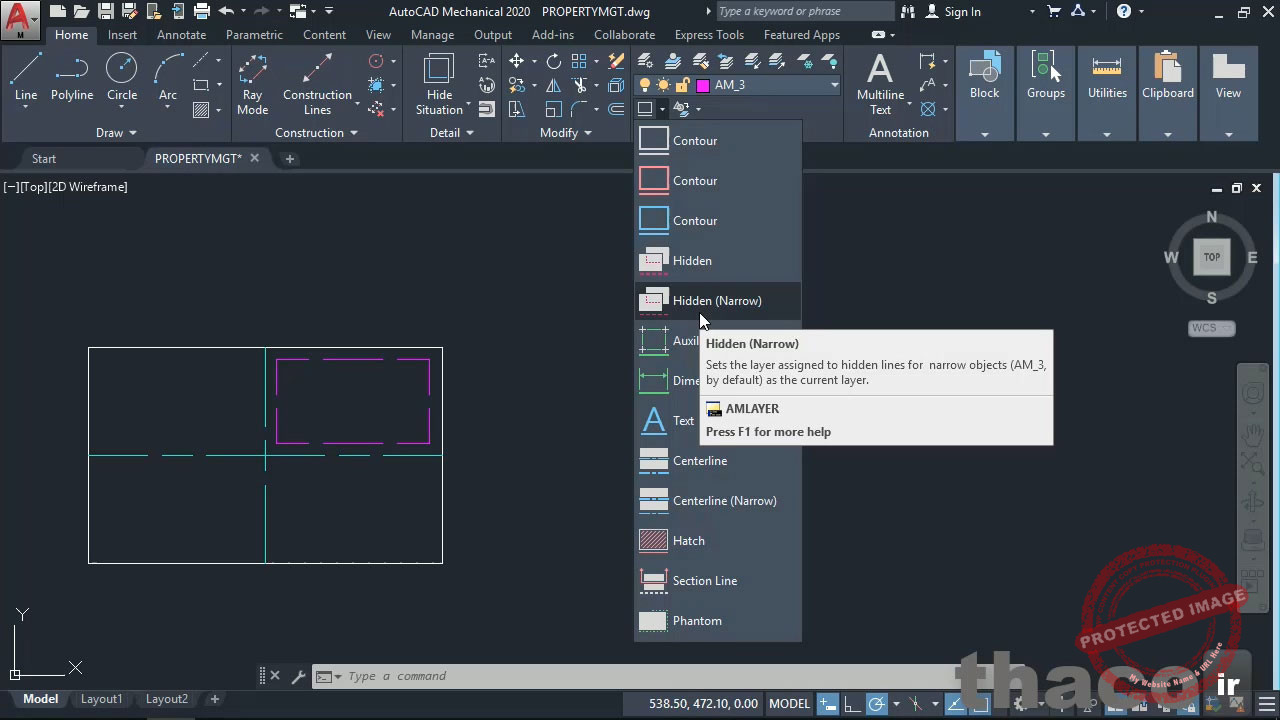Click the magenta layer color swatch
This screenshot has height=720, width=1280.
point(702,85)
